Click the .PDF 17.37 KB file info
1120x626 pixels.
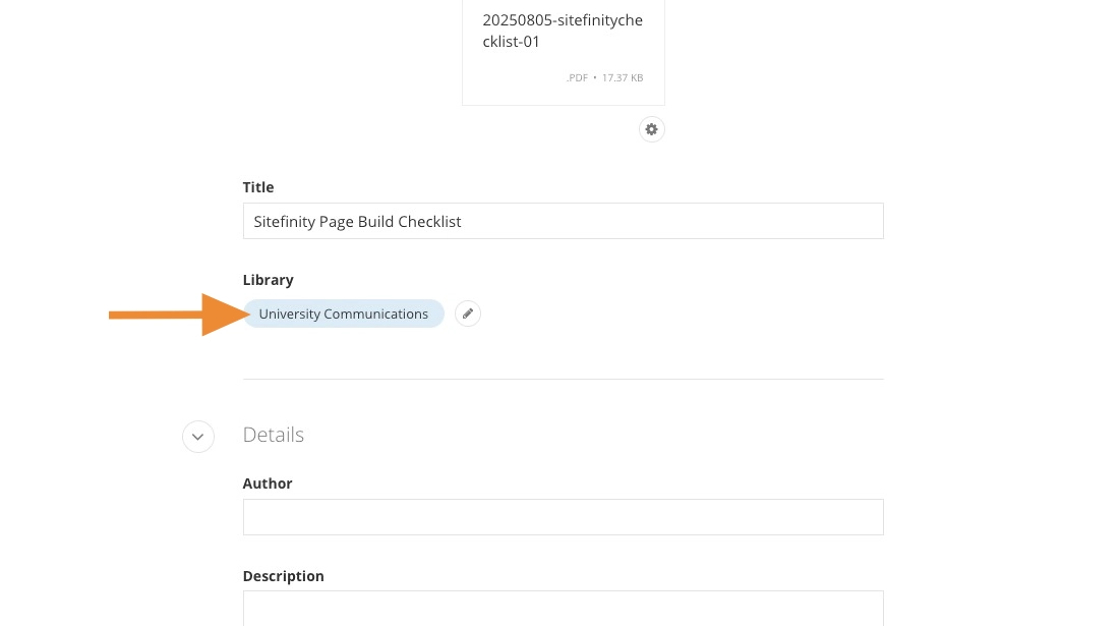point(604,78)
